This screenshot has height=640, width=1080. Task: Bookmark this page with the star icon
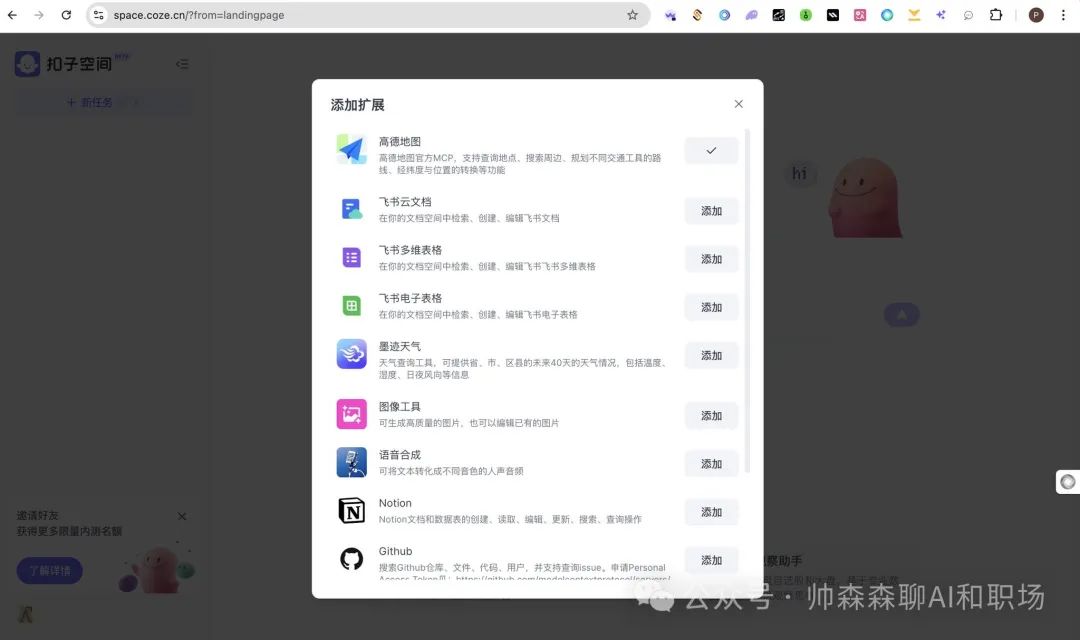click(x=632, y=14)
